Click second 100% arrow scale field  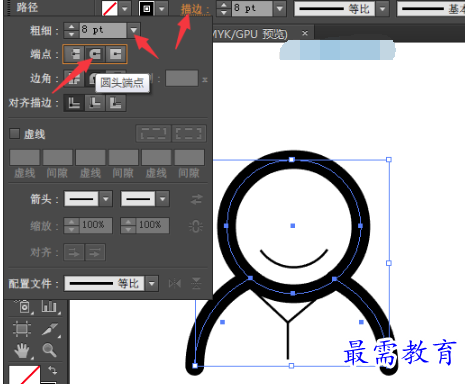pyautogui.click(x=152, y=226)
